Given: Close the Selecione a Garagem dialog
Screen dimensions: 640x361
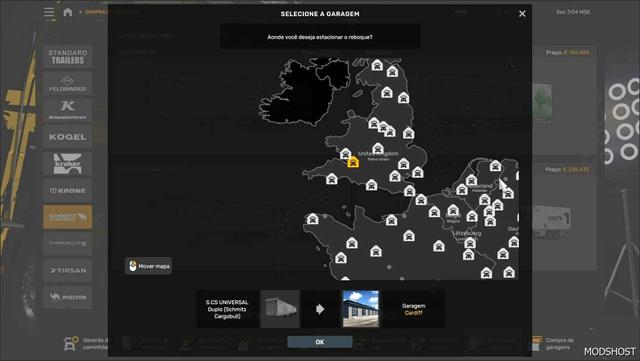Looking at the screenshot, I should [x=522, y=14].
